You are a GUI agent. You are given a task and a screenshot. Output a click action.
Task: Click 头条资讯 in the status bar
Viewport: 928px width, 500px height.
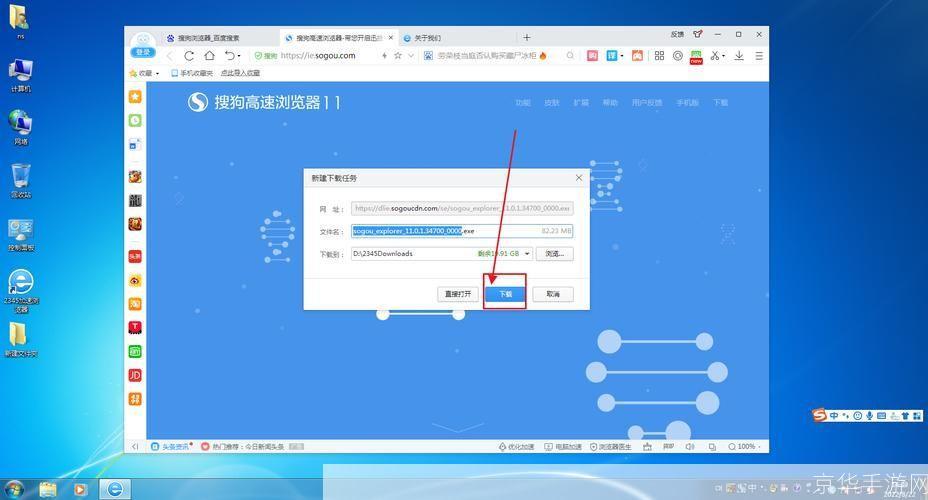click(172, 447)
